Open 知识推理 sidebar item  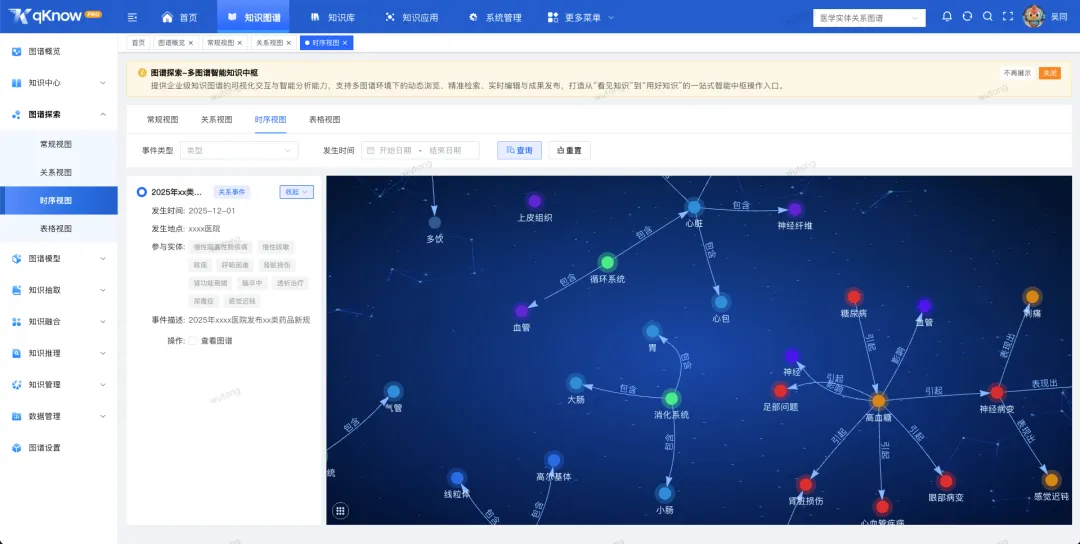pyautogui.click(x=59, y=353)
